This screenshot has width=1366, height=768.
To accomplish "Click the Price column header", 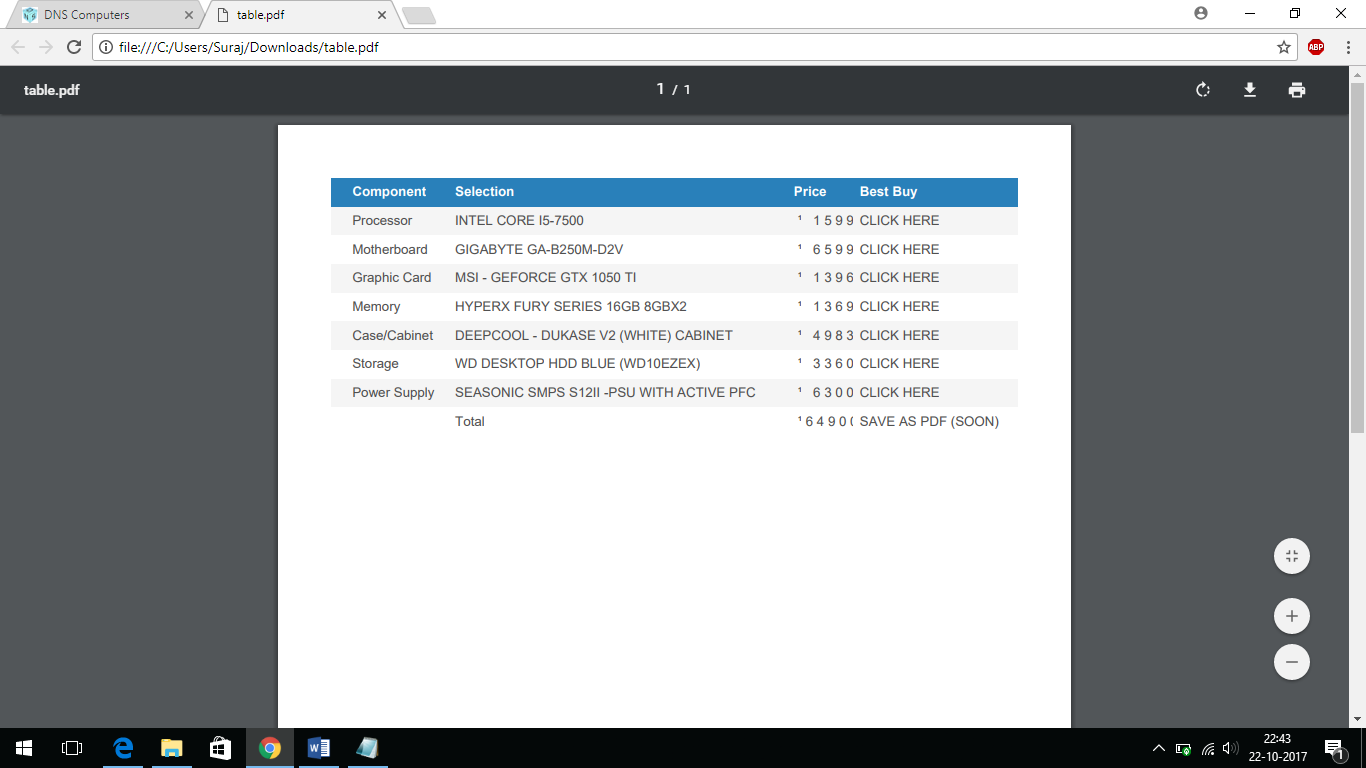I will coord(810,192).
